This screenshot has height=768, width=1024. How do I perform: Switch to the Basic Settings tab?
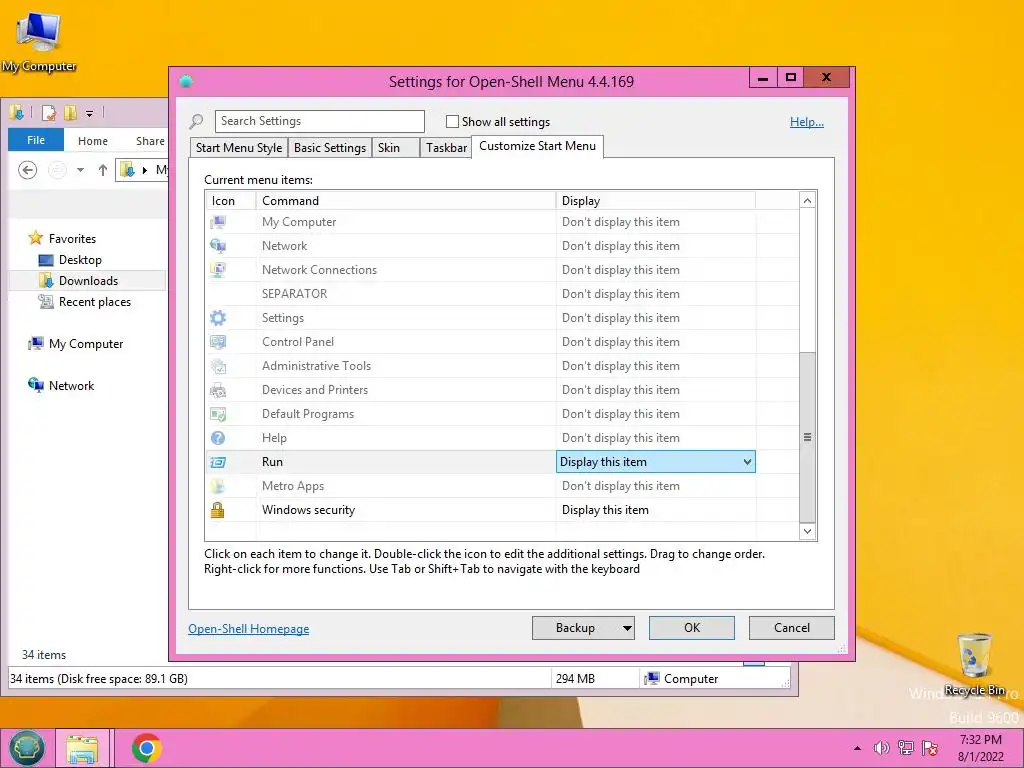(x=330, y=148)
